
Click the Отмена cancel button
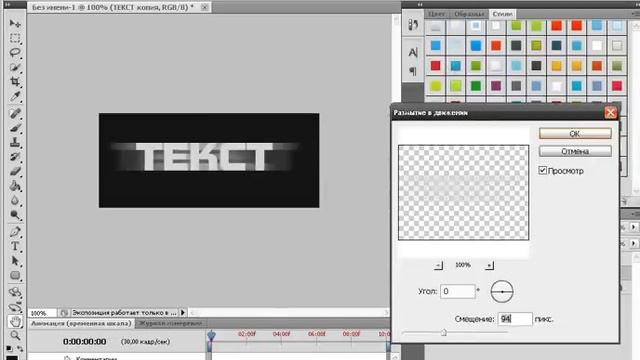coord(575,151)
